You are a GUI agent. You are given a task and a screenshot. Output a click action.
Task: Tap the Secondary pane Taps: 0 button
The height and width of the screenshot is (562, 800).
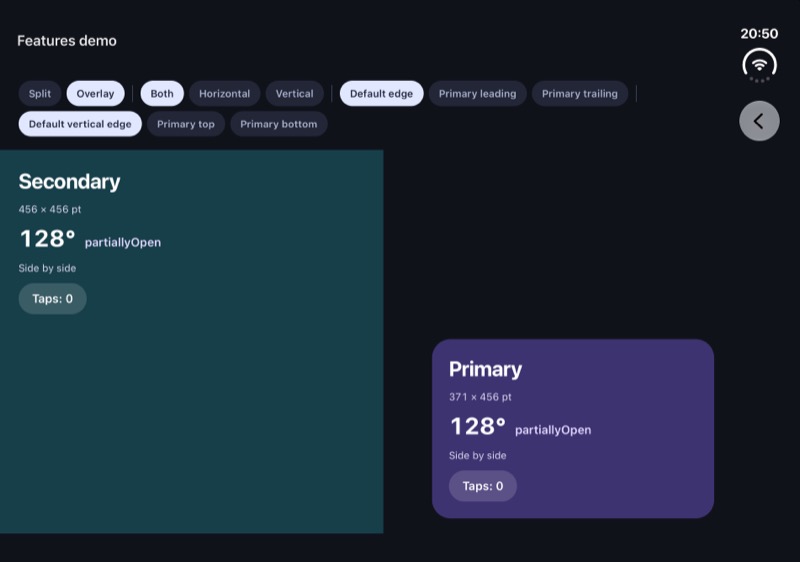(x=53, y=299)
